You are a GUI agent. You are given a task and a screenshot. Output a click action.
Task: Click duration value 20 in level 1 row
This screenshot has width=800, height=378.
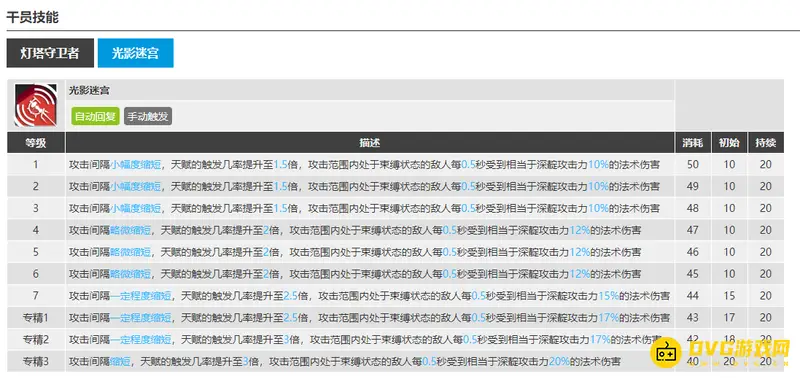(x=766, y=165)
